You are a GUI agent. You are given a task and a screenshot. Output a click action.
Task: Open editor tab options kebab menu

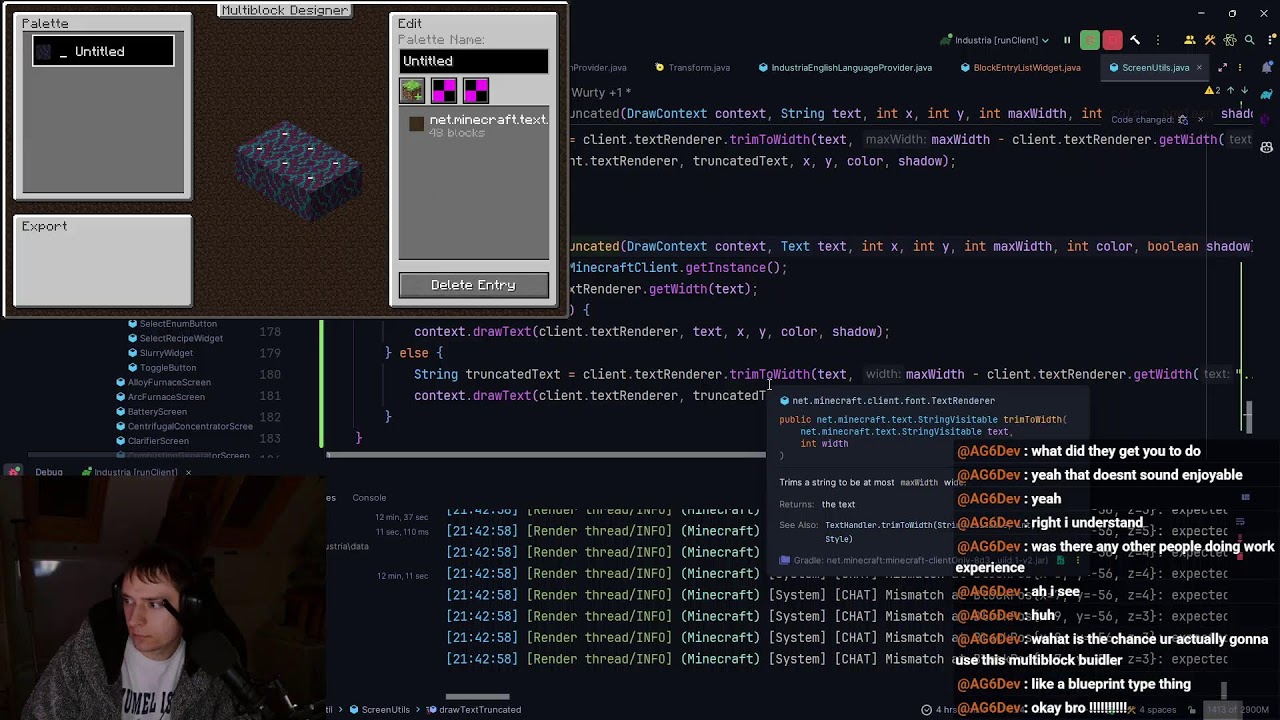click(x=1240, y=67)
